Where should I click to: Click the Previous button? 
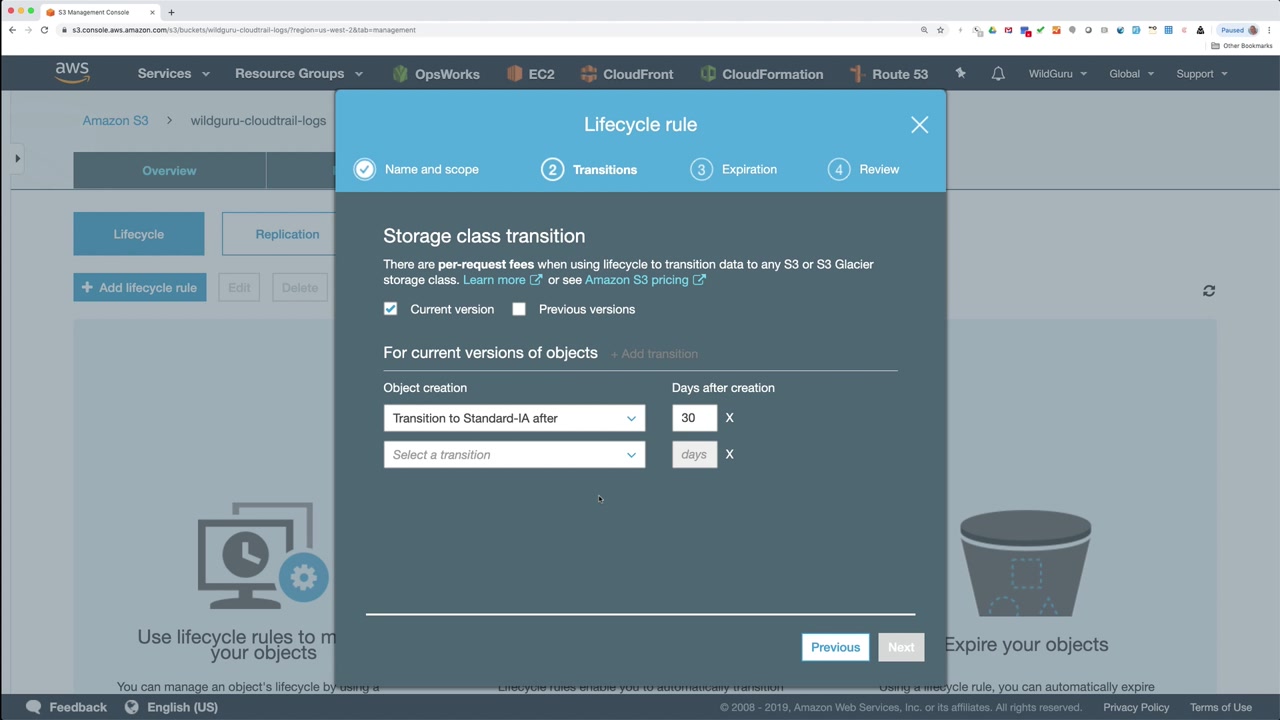835,647
